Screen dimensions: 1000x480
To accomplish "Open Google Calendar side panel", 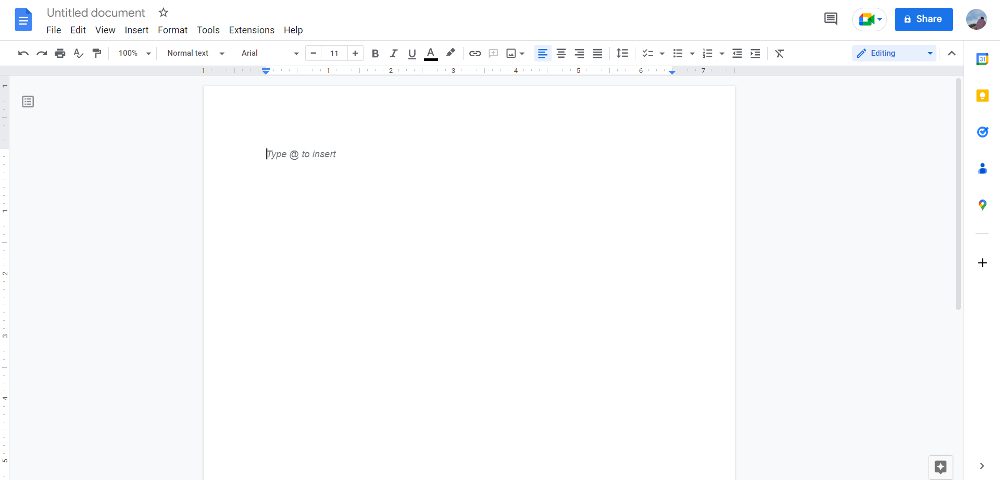I will coord(982,59).
